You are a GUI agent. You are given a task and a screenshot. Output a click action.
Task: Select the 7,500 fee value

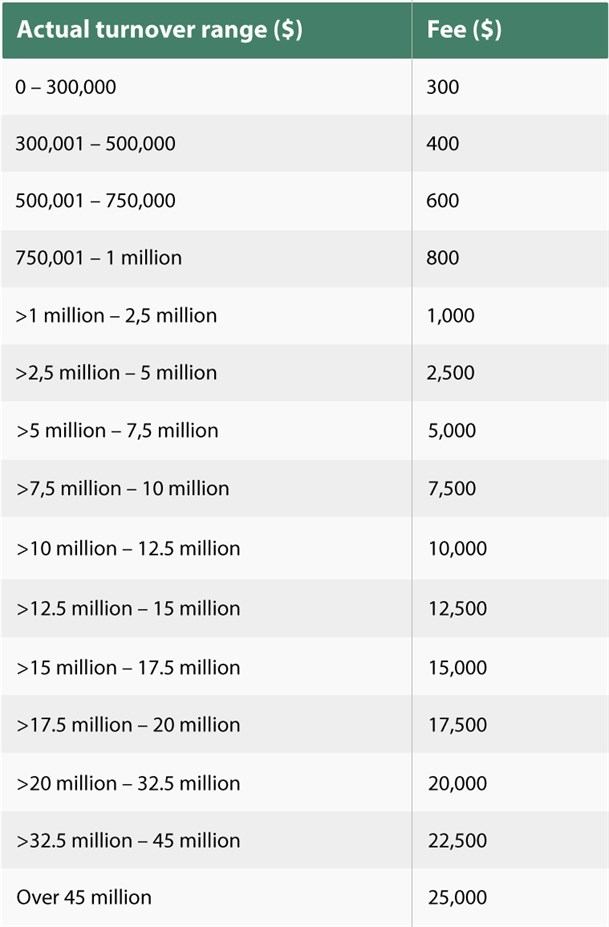pos(450,489)
